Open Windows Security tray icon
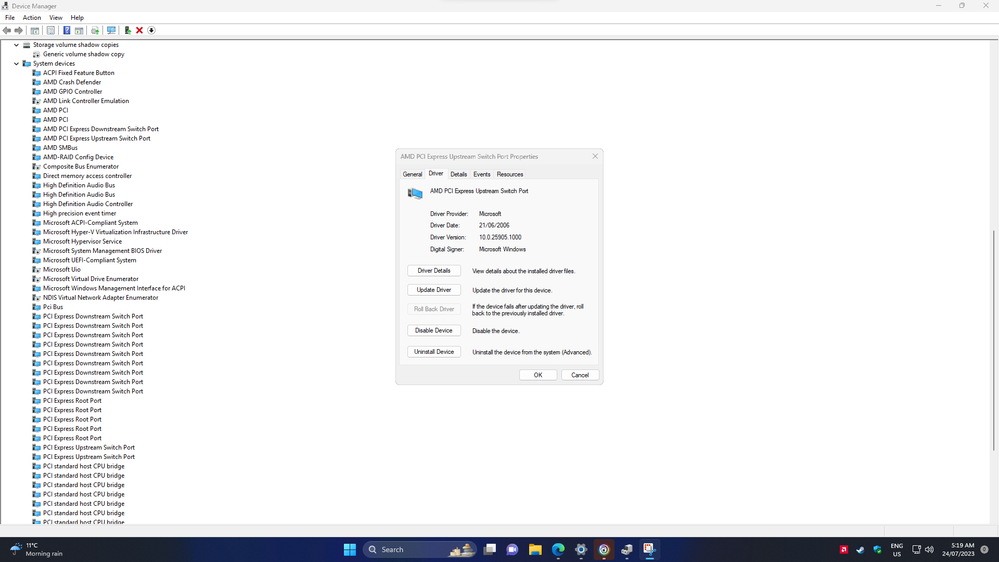The image size is (999, 562). (877, 549)
